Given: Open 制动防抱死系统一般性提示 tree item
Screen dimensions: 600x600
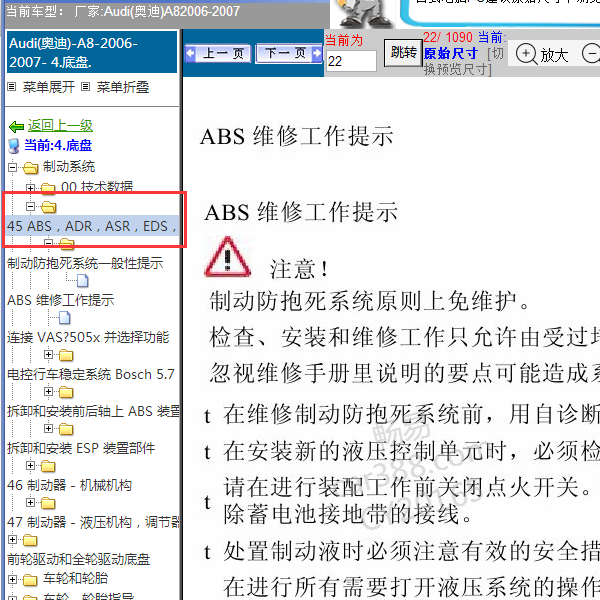Looking at the screenshot, I should point(85,263).
